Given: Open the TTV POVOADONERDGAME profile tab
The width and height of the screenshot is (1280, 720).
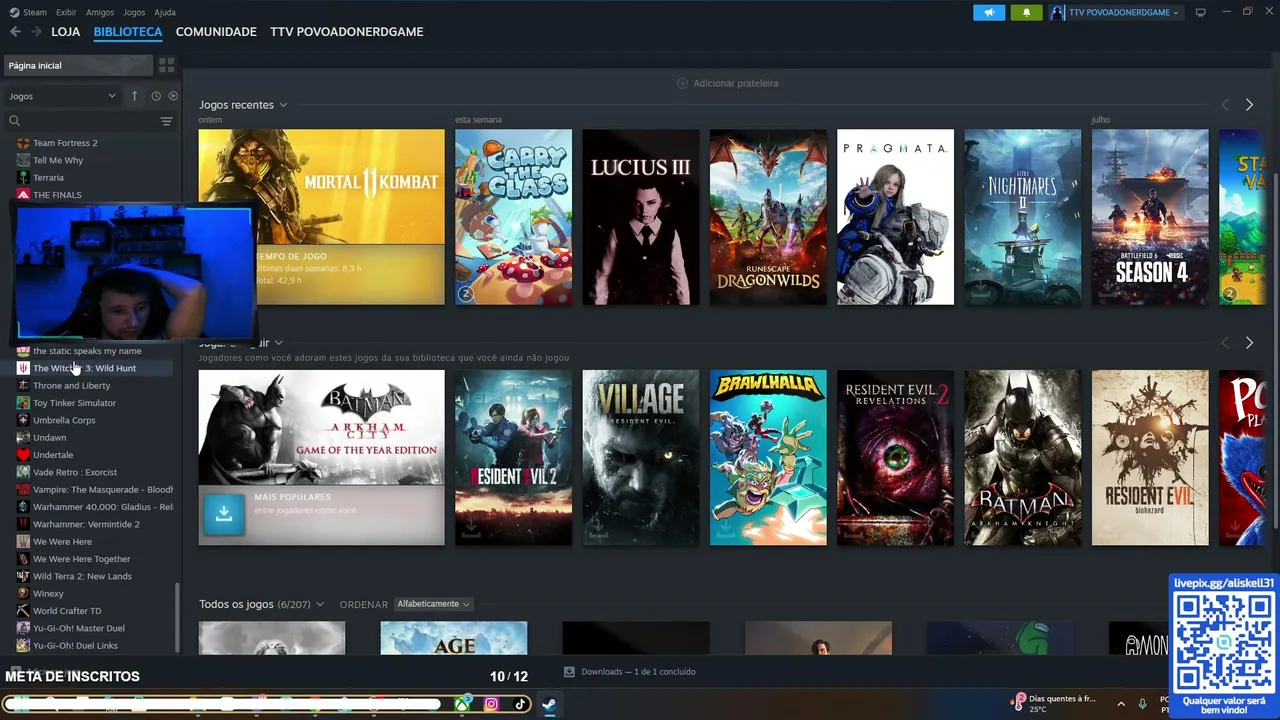Looking at the screenshot, I should pyautogui.click(x=347, y=32).
